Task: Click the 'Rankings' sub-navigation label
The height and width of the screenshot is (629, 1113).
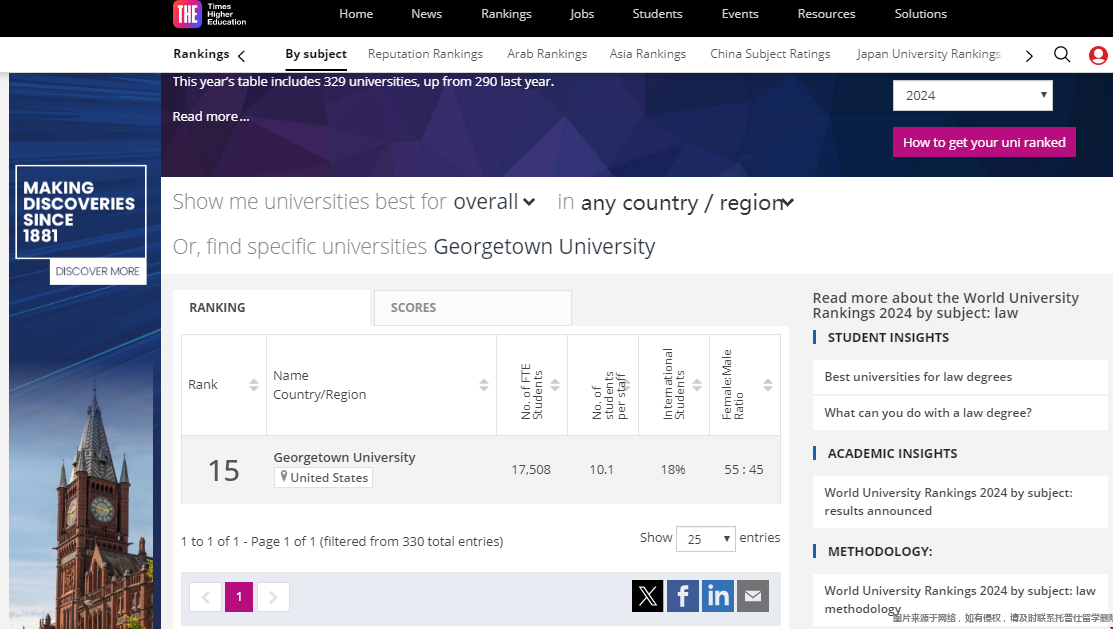Action: (201, 54)
